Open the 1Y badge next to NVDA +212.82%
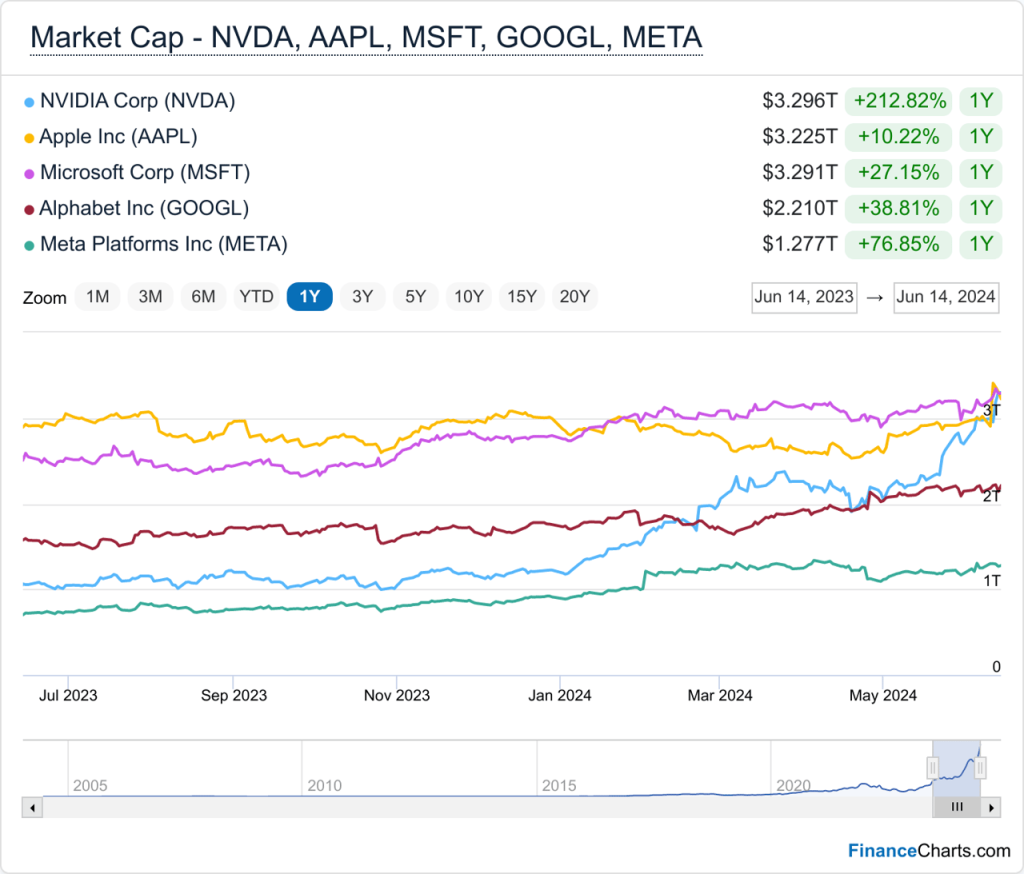 (x=980, y=101)
